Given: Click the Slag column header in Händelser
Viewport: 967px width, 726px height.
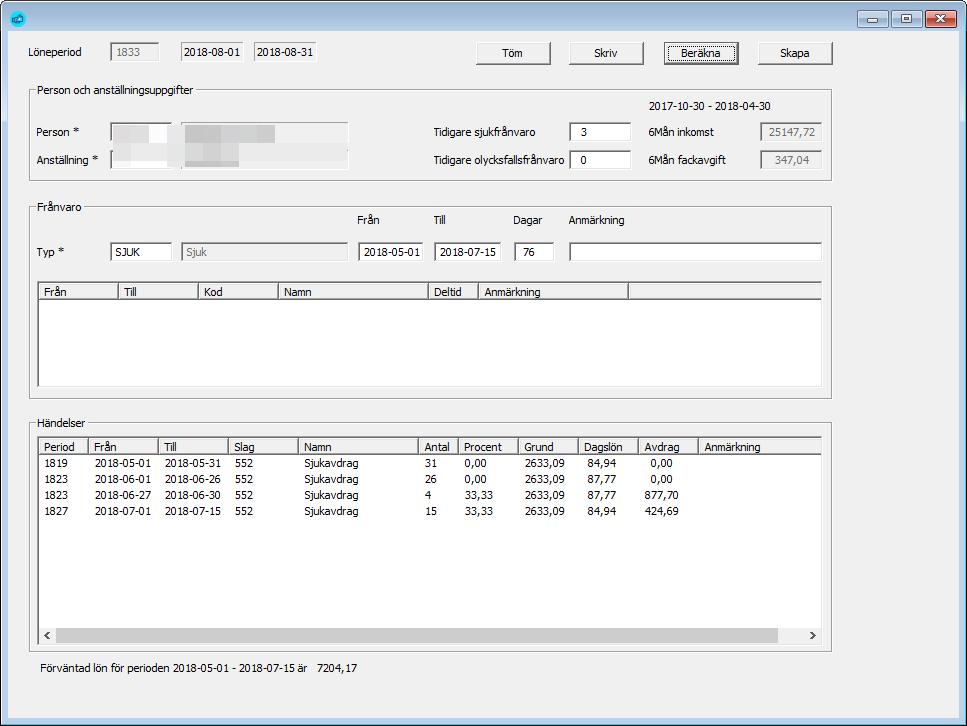Looking at the screenshot, I should pos(263,447).
